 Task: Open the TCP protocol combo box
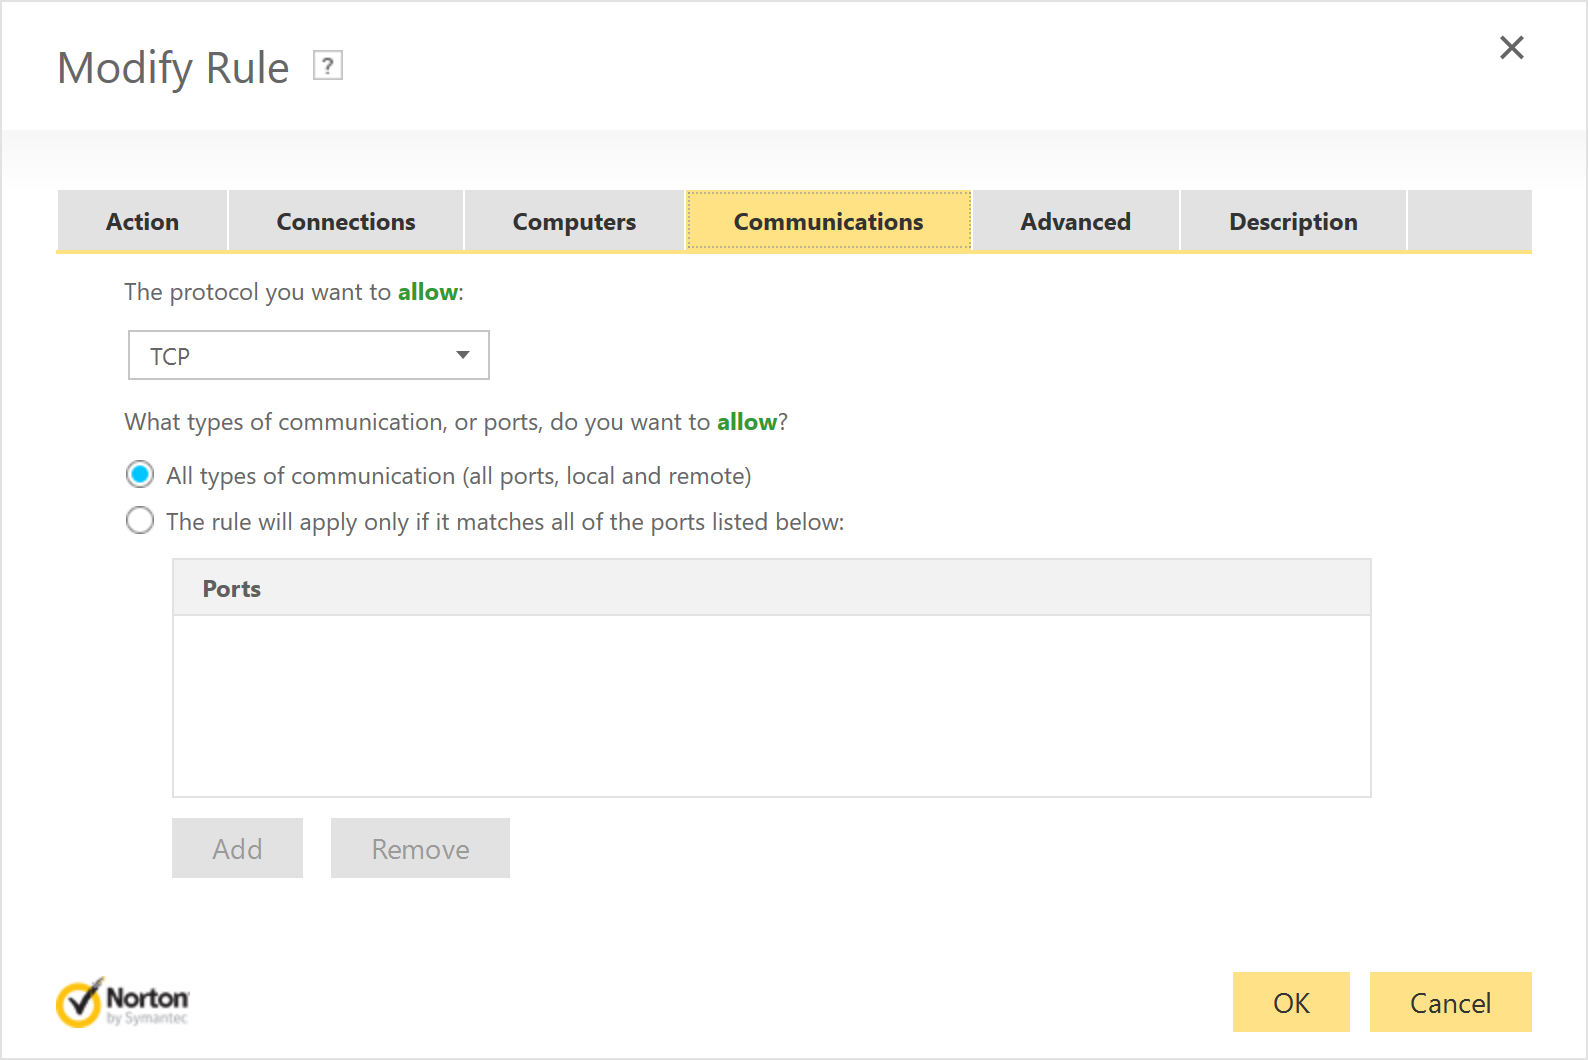(x=290, y=356)
